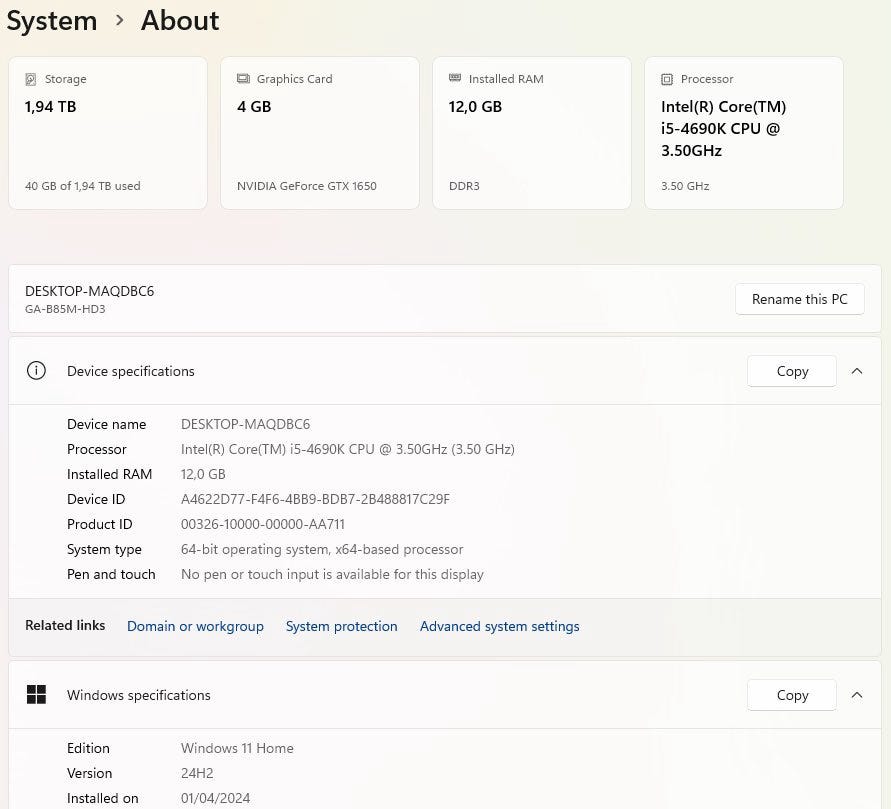Click the Rename this PC button
The width and height of the screenshot is (891, 809).
point(799,299)
